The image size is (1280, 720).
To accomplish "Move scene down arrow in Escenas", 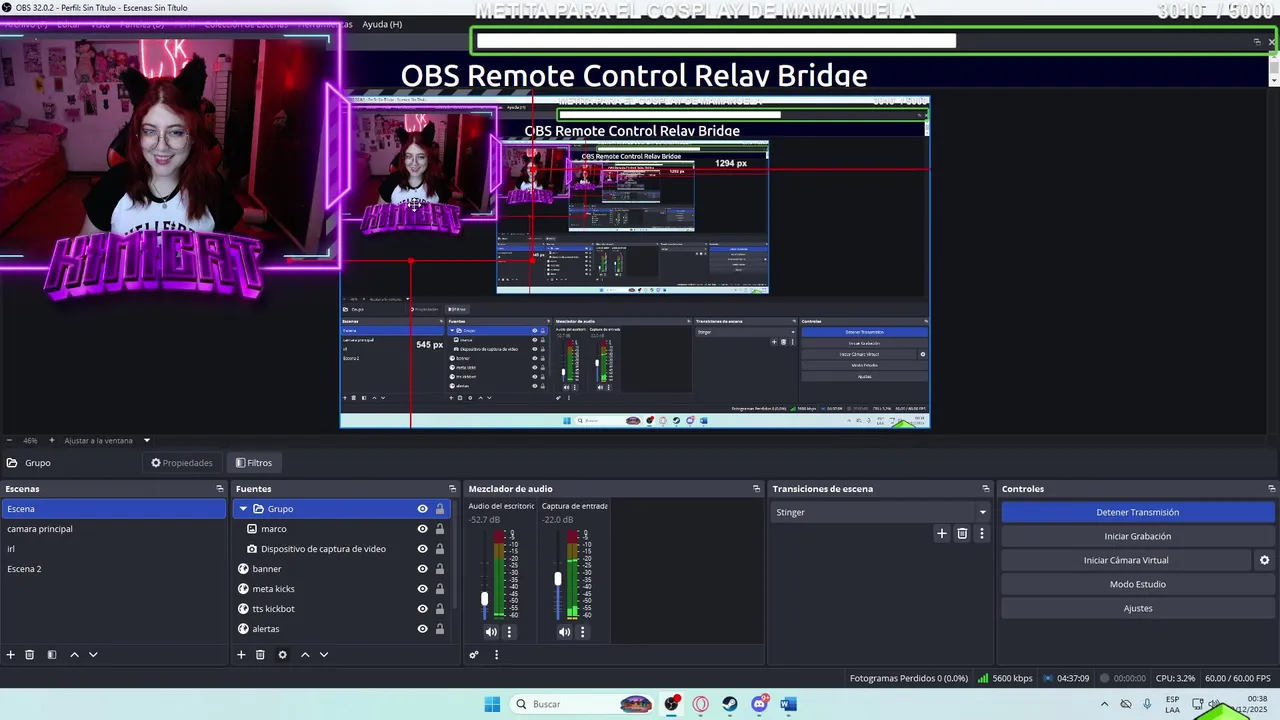I will [x=93, y=655].
